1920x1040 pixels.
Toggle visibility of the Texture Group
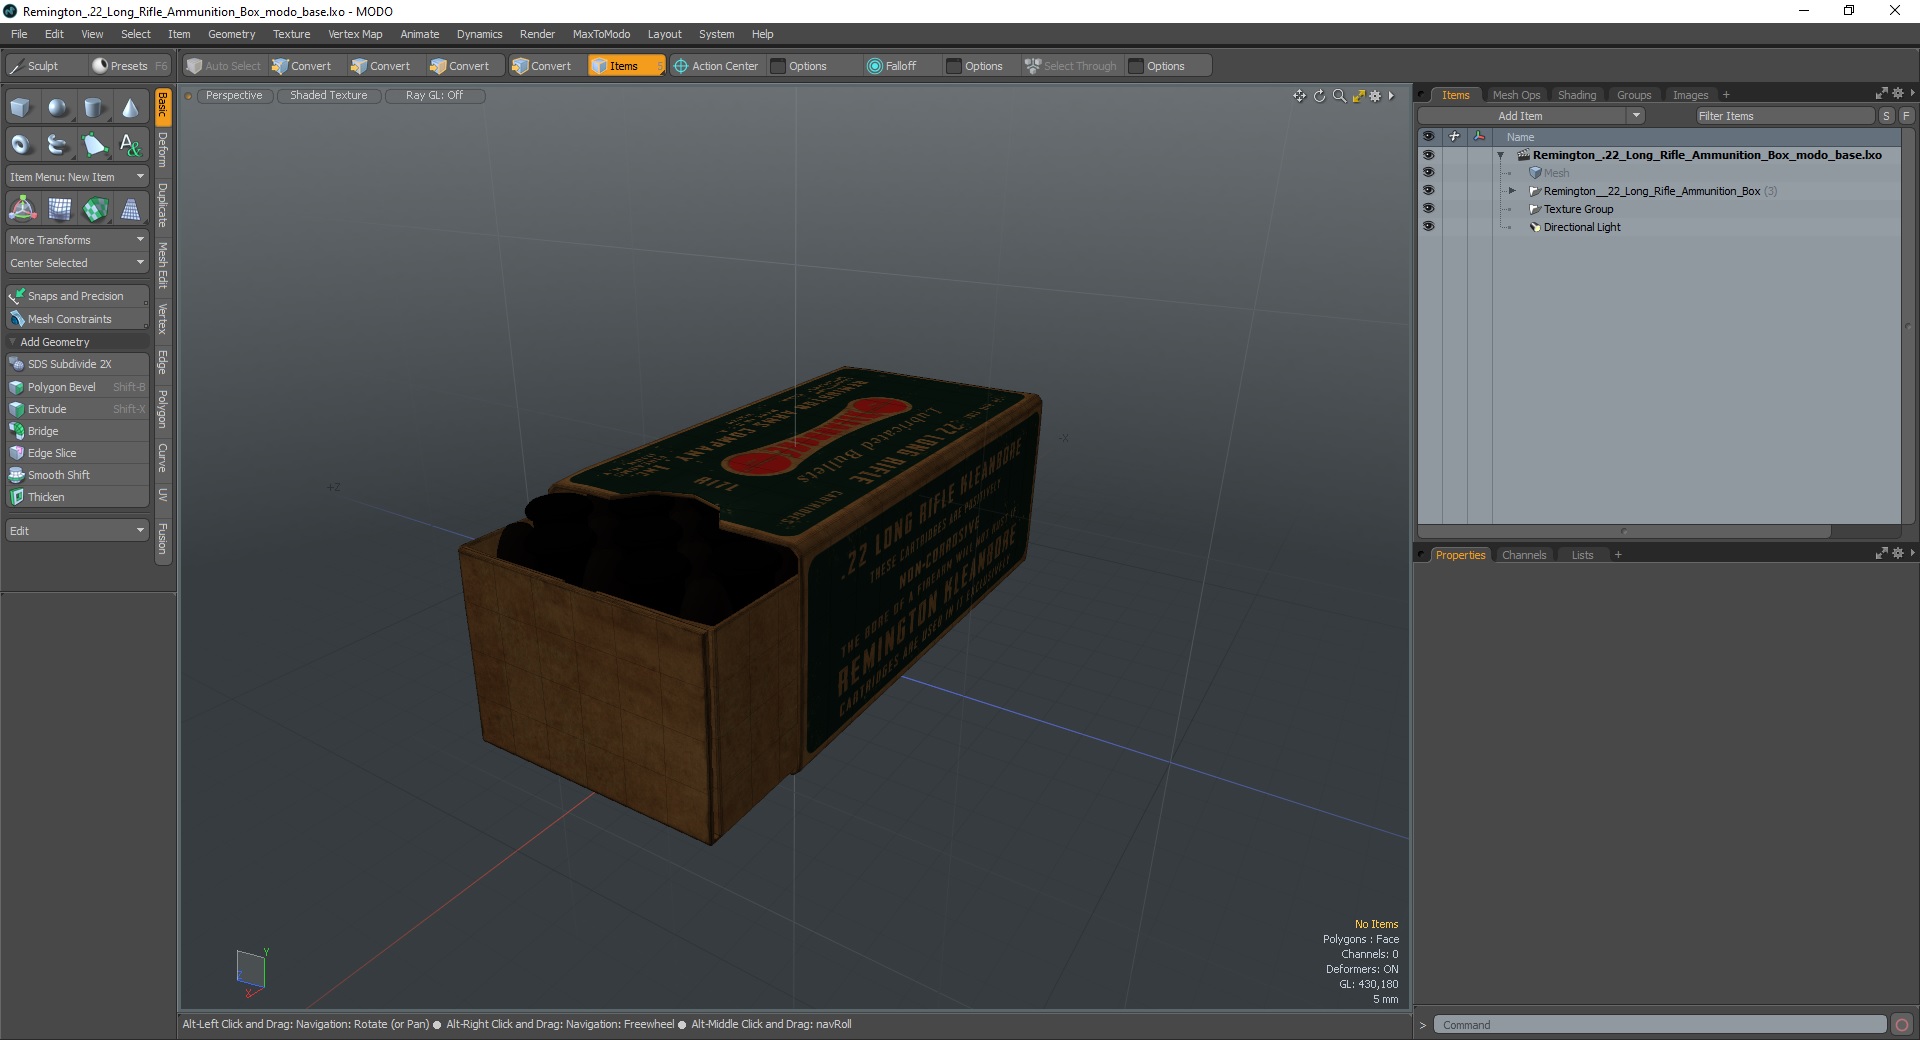tap(1428, 209)
